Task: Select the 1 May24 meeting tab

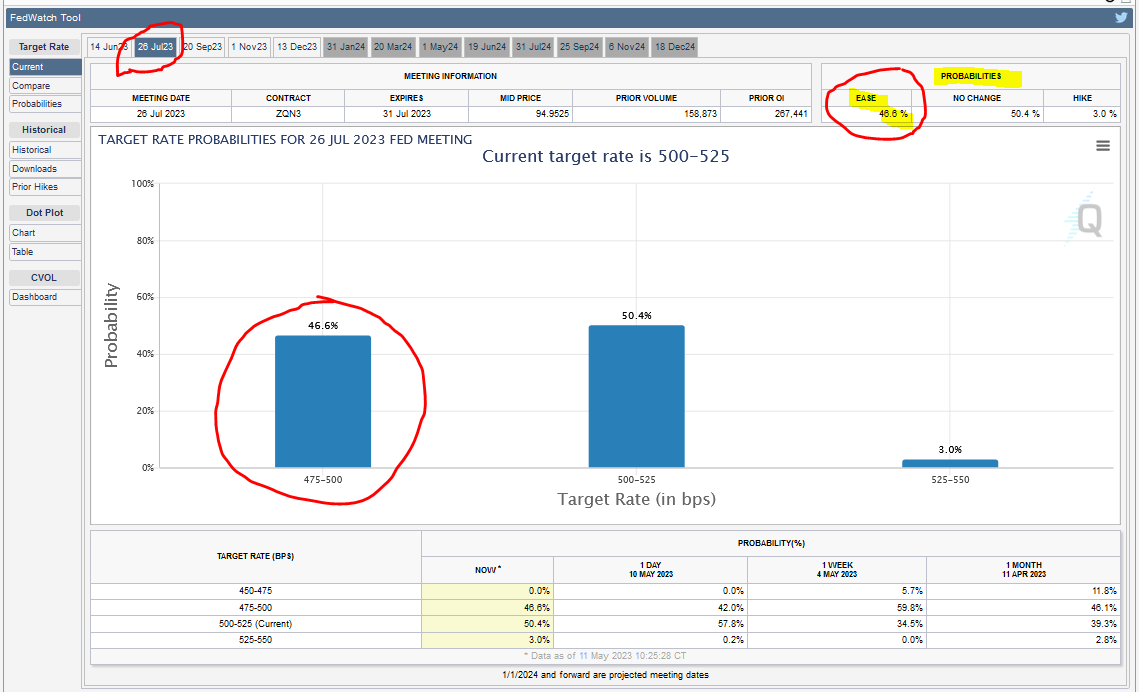Action: [440, 47]
